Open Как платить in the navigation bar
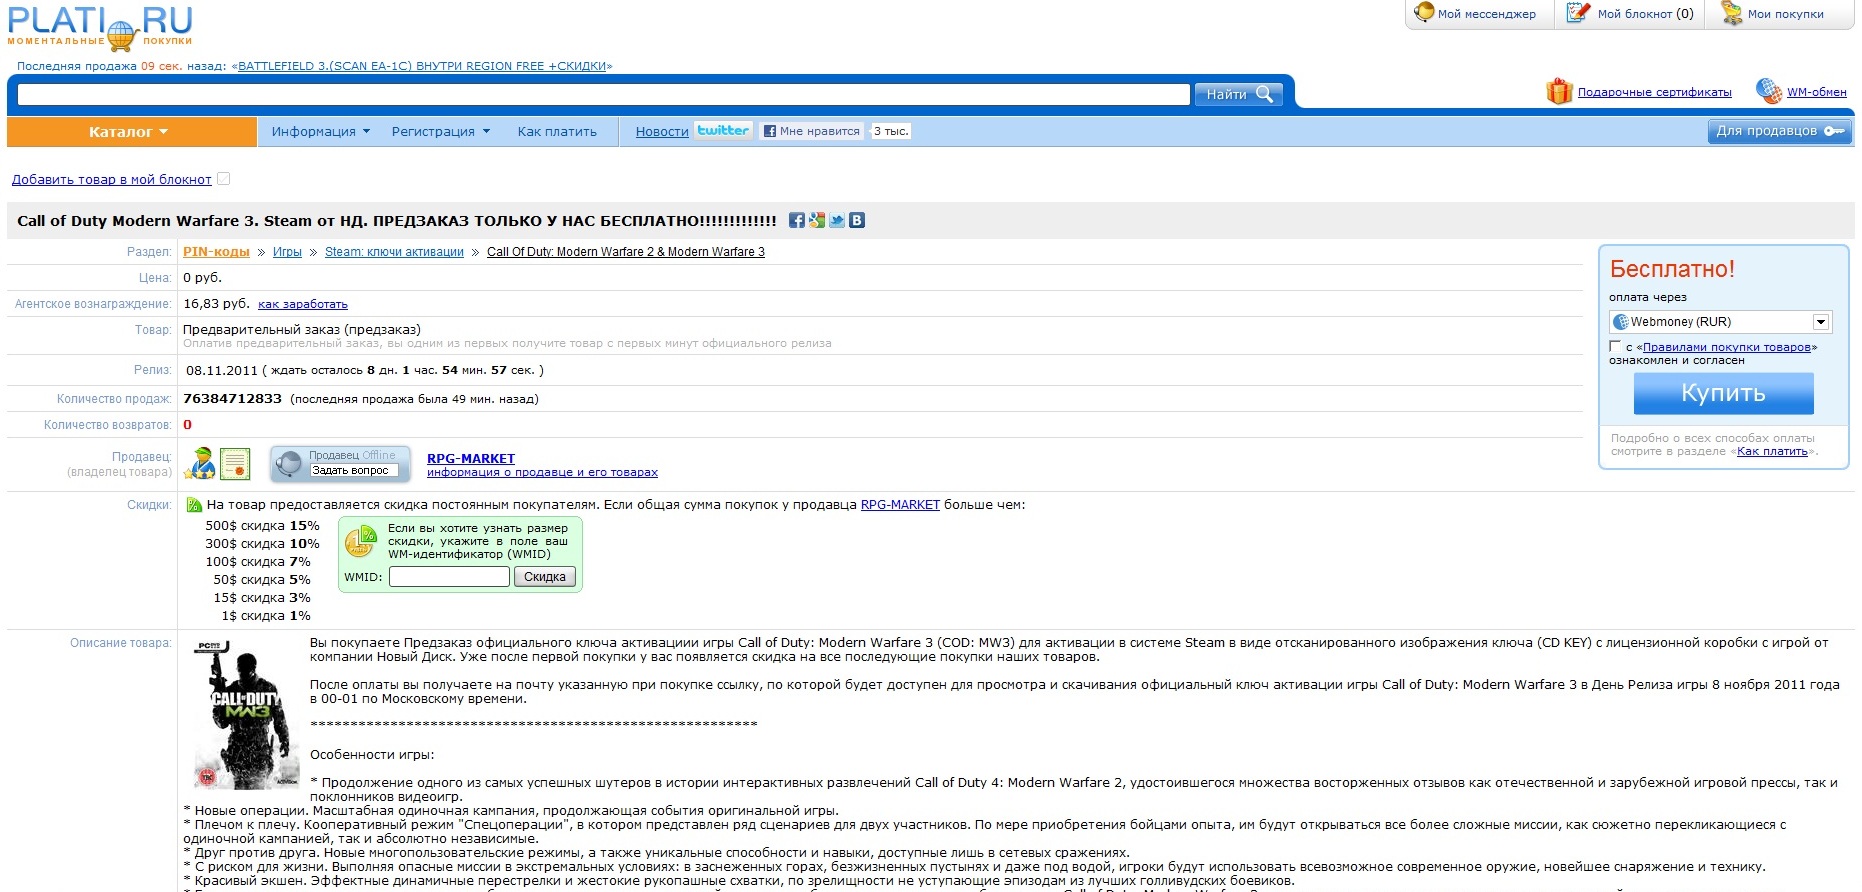 point(557,132)
